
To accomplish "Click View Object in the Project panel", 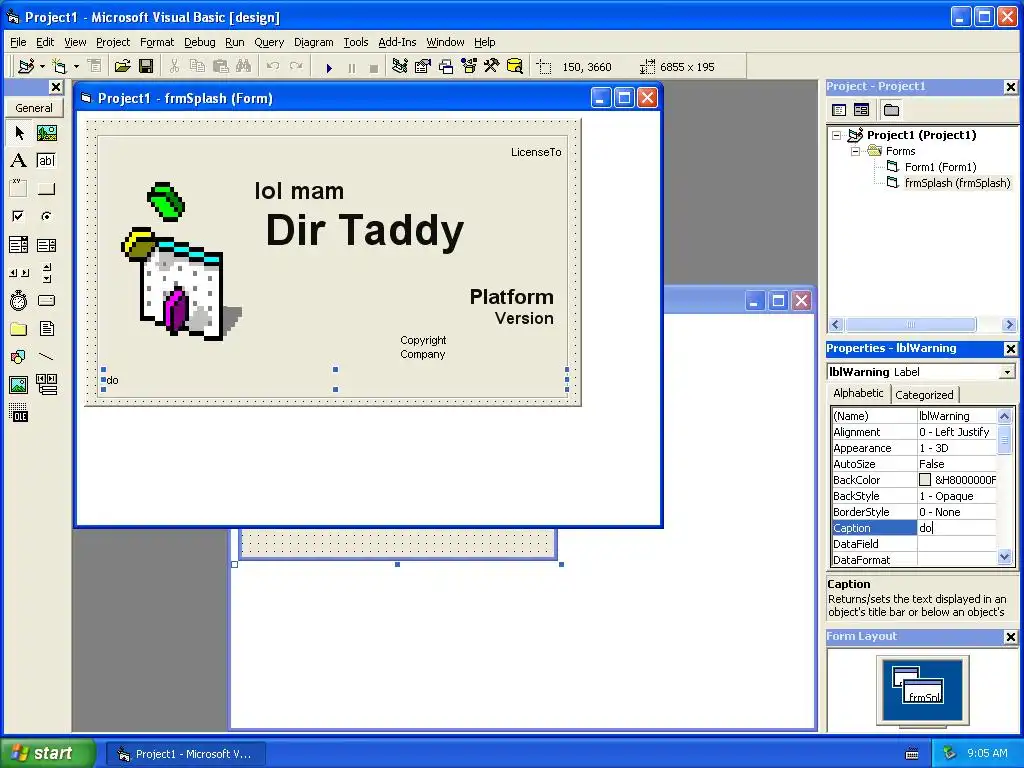I will [861, 110].
